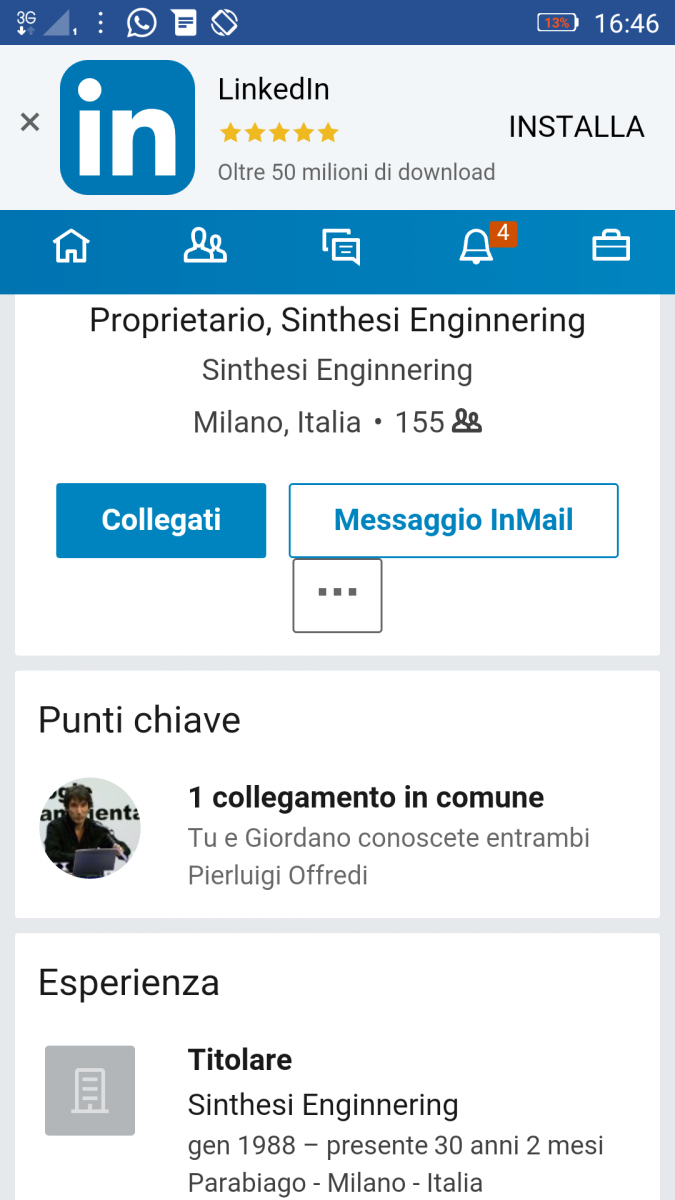This screenshot has width=675, height=1200.
Task: Tap the battery indicator in status bar
Action: pyautogui.click(x=557, y=22)
